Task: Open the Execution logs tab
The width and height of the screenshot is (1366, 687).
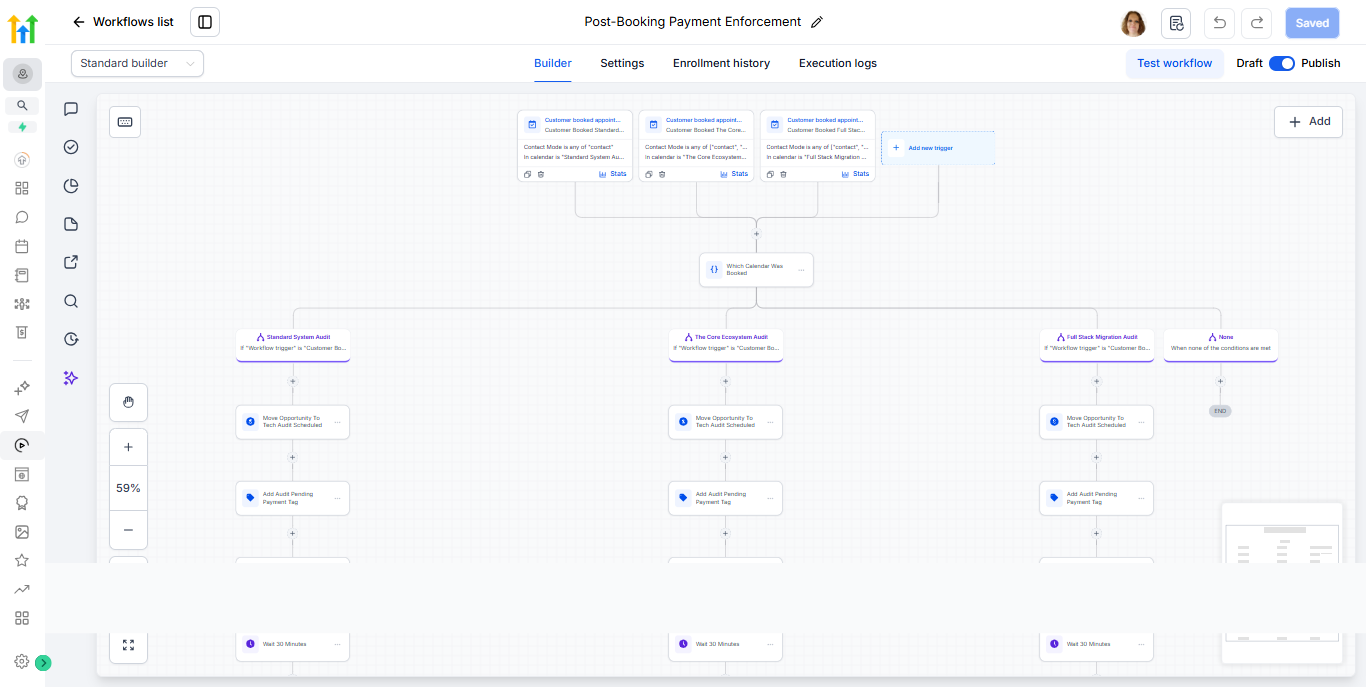Action: coord(838,63)
